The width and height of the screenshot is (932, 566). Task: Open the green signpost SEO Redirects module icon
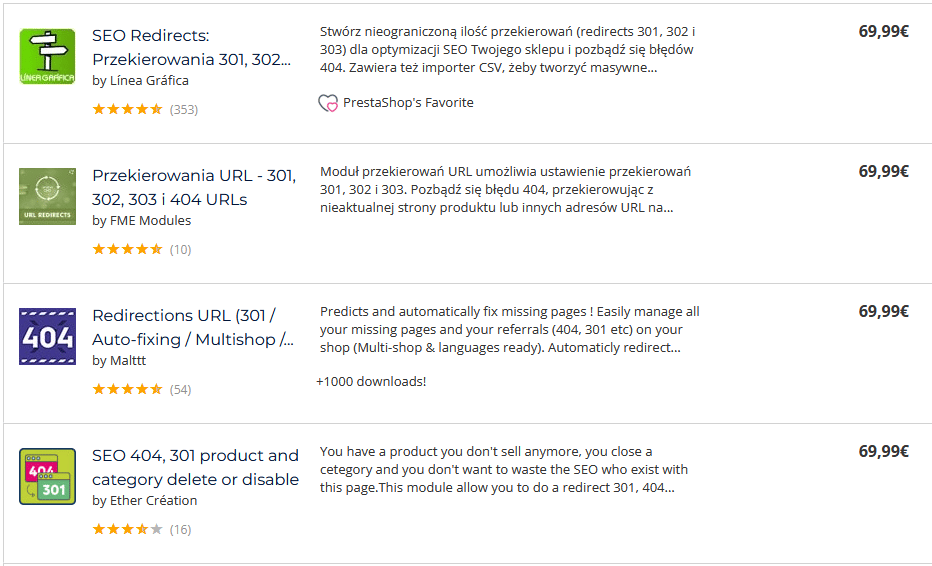tap(48, 56)
